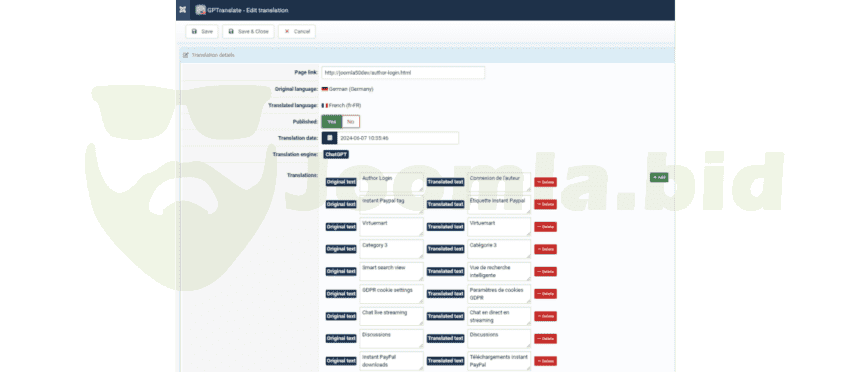
Task: Delete the Virtuemart translation row
Action: pyautogui.click(x=545, y=227)
